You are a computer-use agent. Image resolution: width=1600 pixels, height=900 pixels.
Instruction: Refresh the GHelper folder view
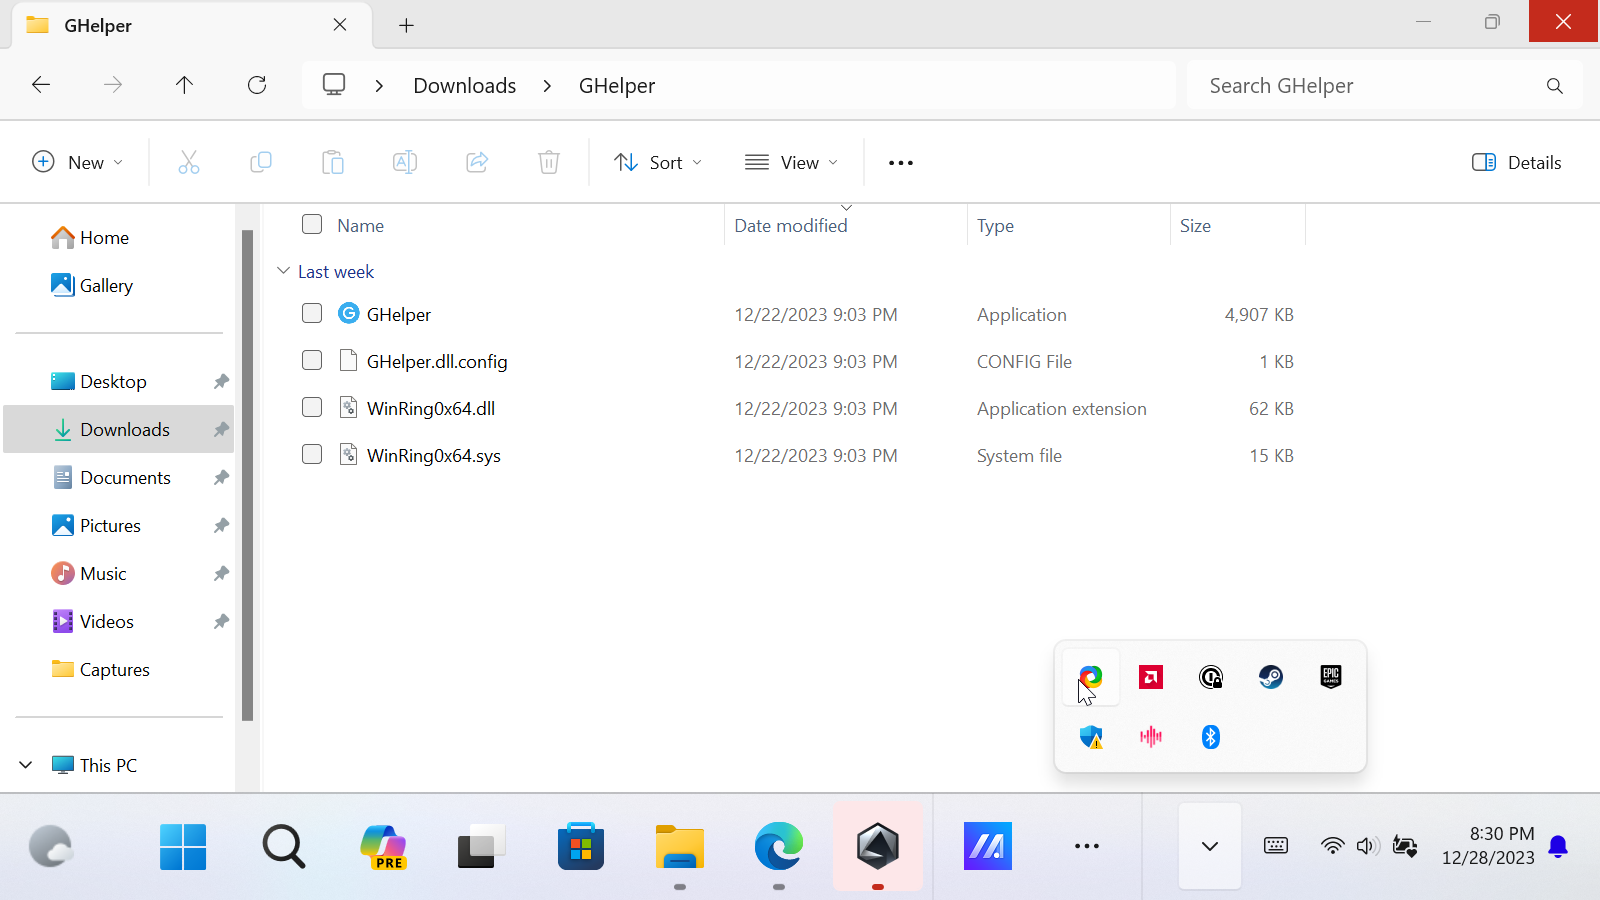tap(257, 85)
